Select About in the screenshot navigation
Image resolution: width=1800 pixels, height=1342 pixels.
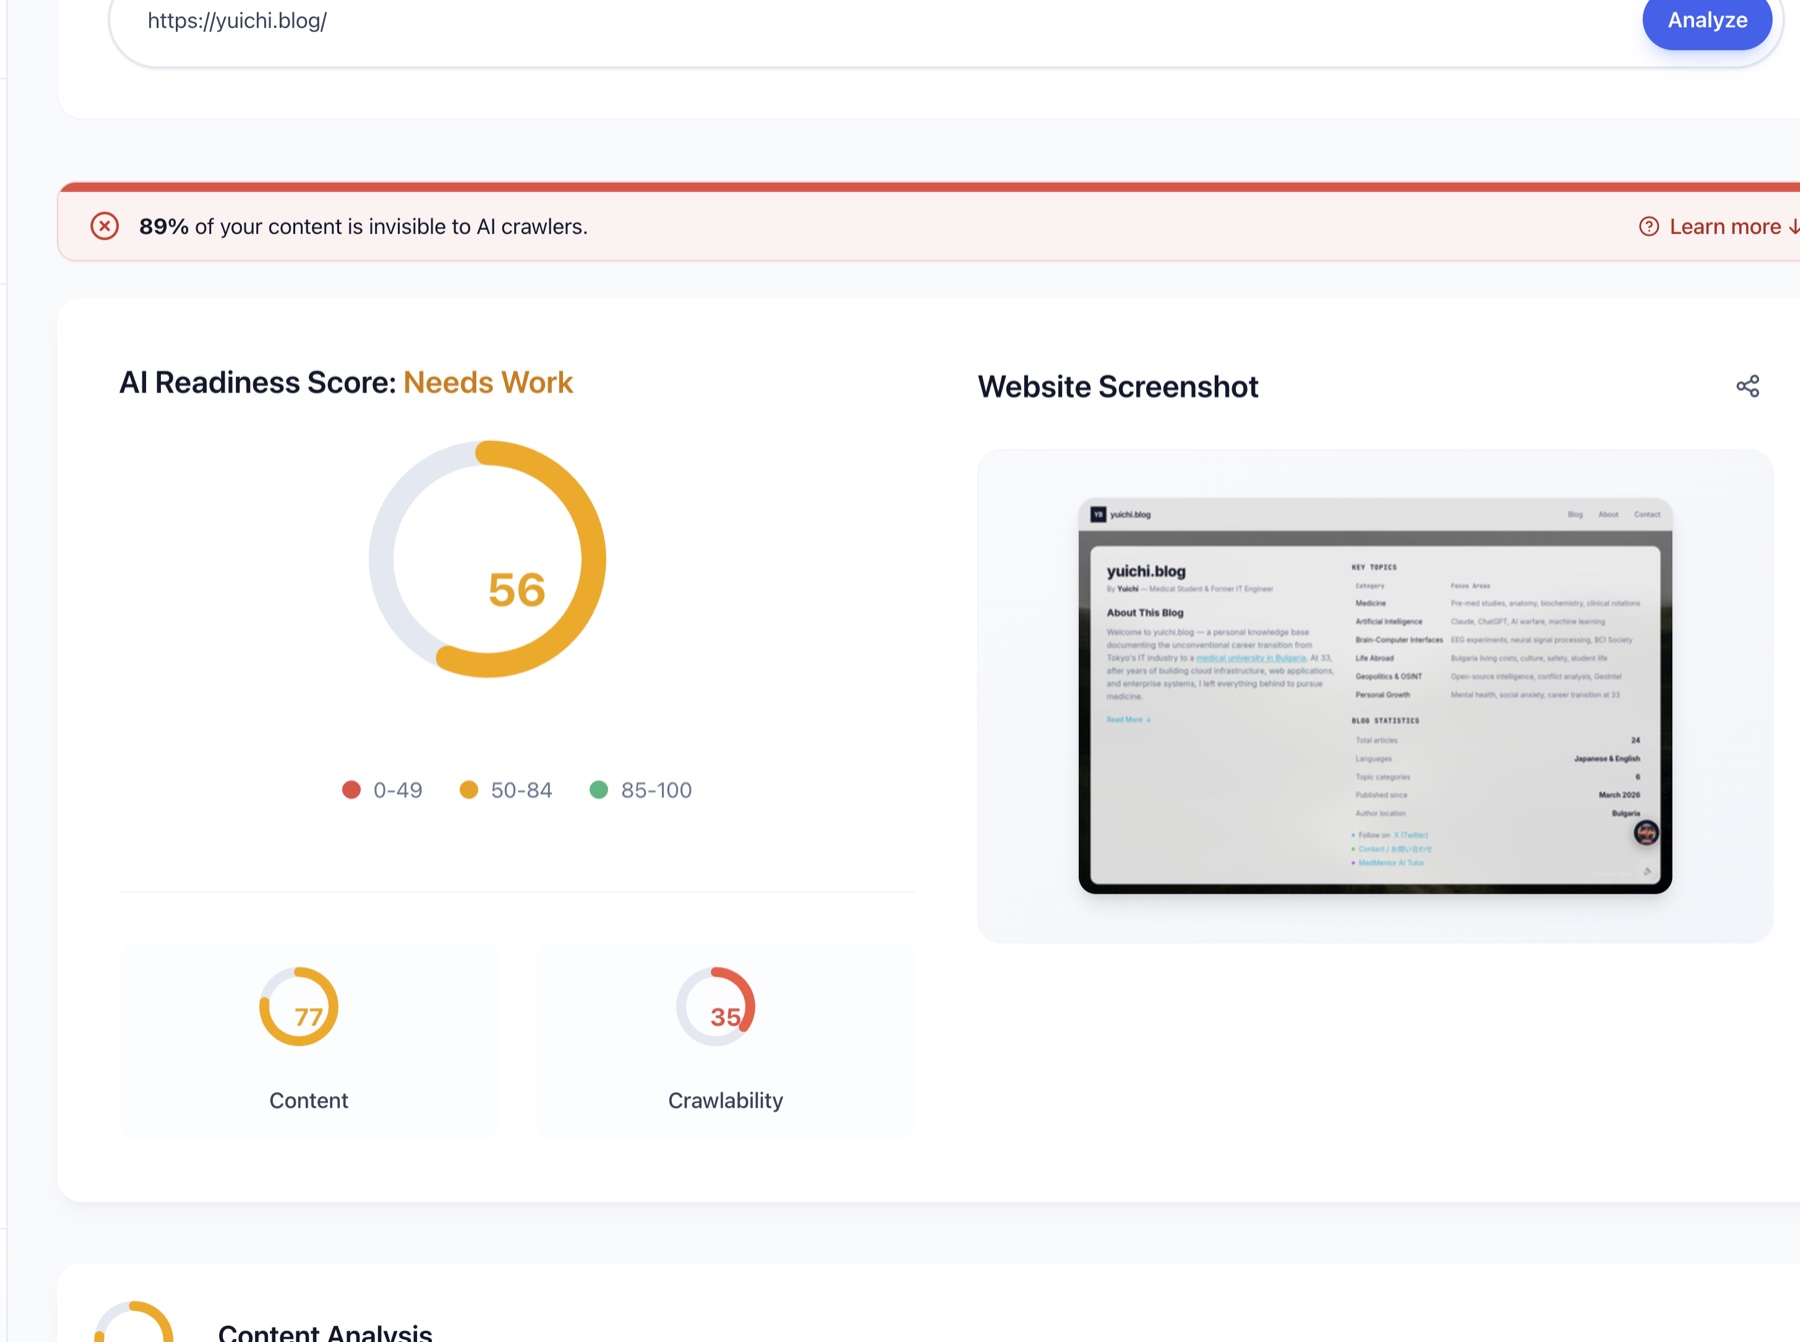click(1609, 514)
